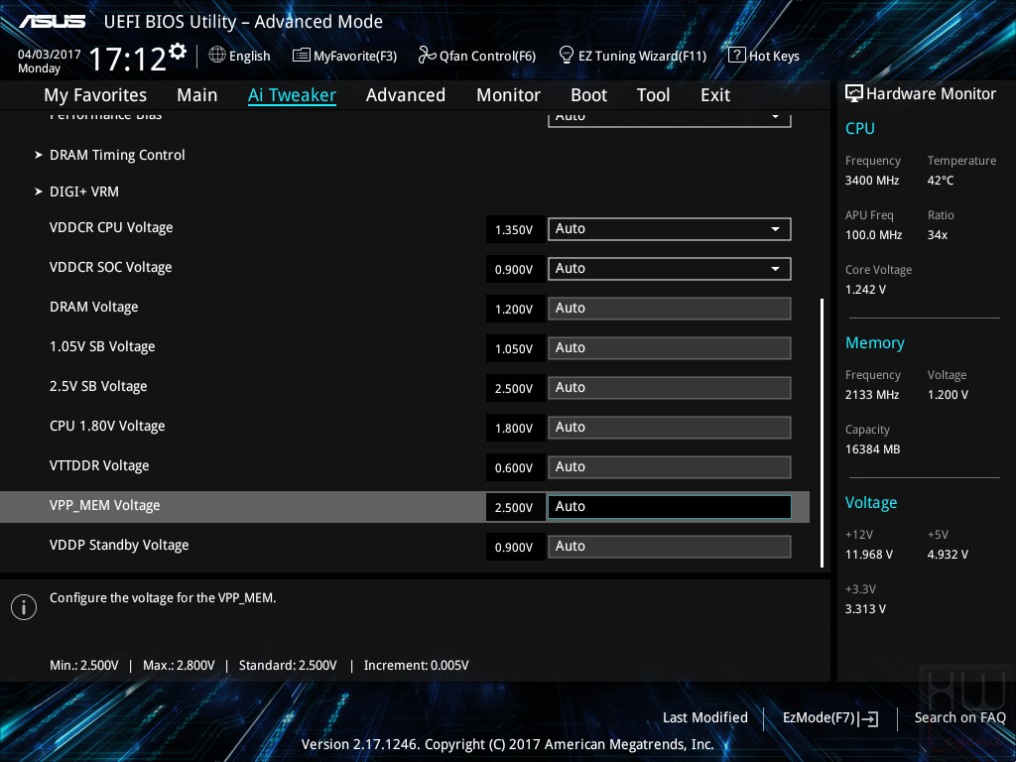Viewport: 1016px width, 762px height.
Task: Select the Exit tab
Action: coord(715,95)
